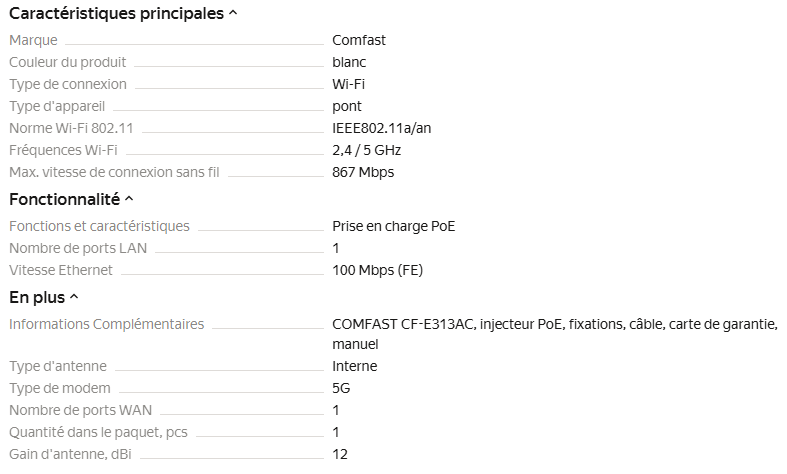This screenshot has height=474, width=787.
Task: Collapse the Caractéristiques principales section
Action: click(x=233, y=14)
